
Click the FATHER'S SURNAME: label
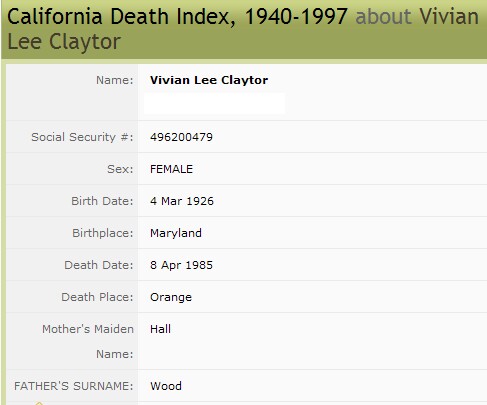73,386
